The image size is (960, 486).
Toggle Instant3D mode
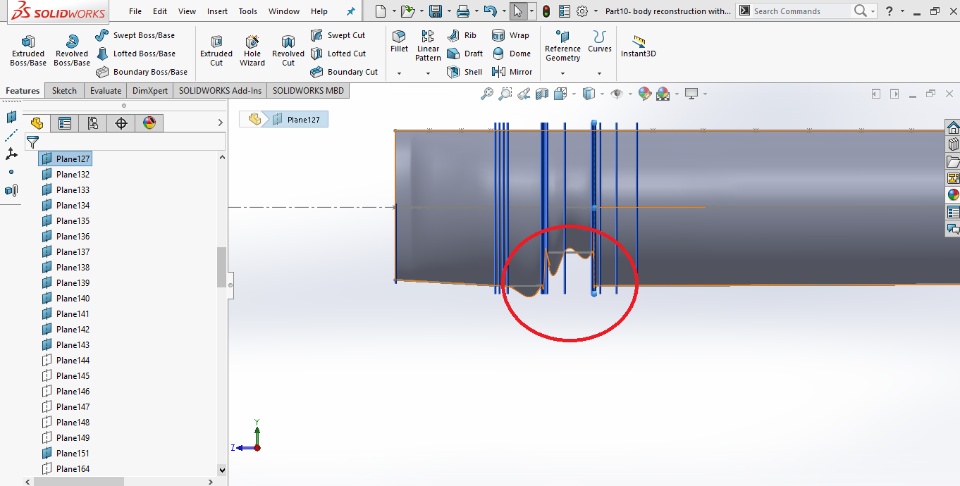point(639,46)
